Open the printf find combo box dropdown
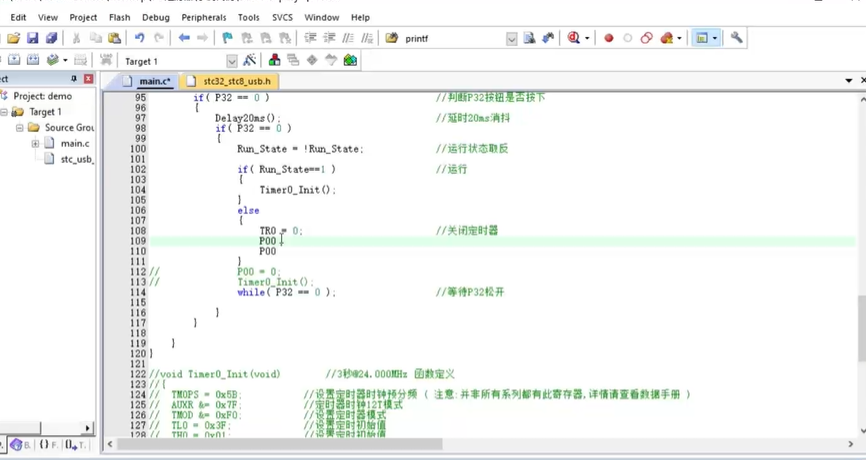The height and width of the screenshot is (460, 866). [511, 39]
